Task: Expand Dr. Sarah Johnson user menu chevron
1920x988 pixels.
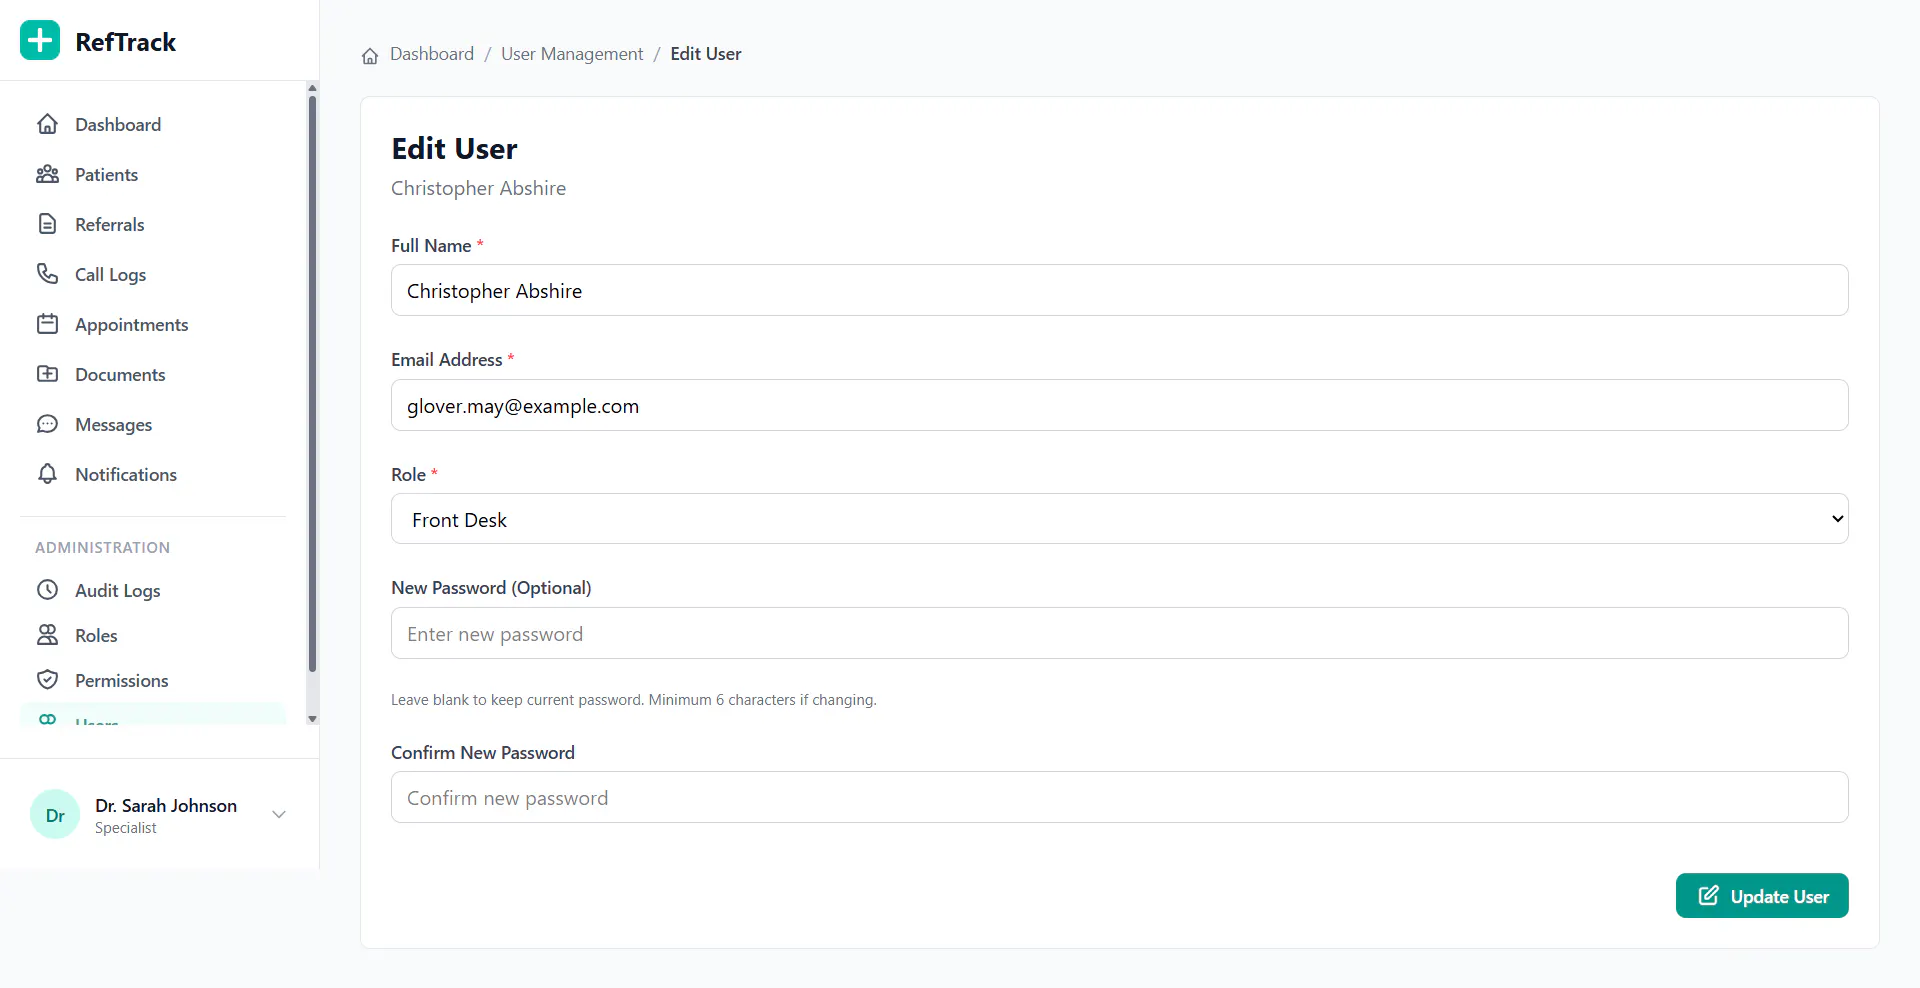Action: [x=279, y=814]
